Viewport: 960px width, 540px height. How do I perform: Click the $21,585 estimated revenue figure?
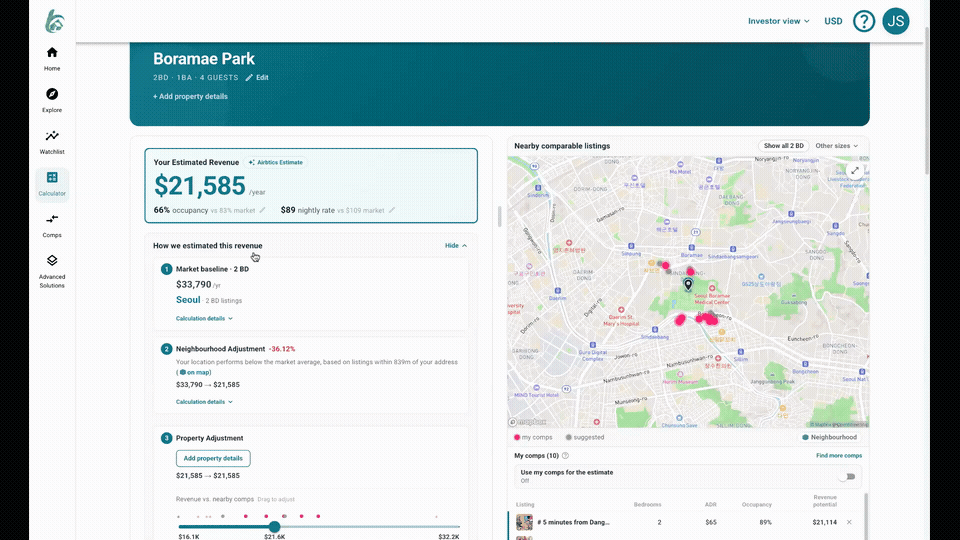click(x=200, y=186)
